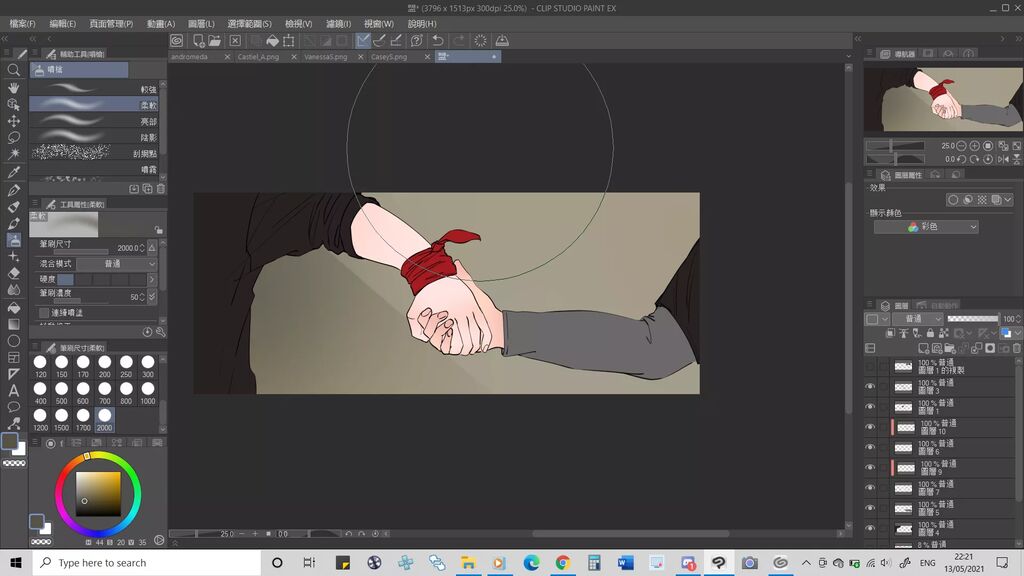1024x576 pixels.
Task: Choose brush size preset 1000
Action: point(148,393)
